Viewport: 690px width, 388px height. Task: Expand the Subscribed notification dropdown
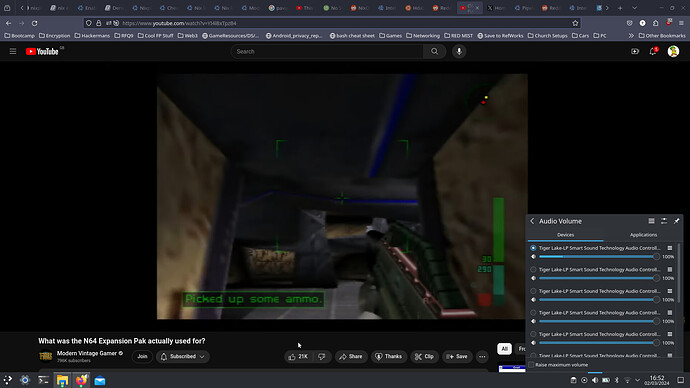[x=182, y=356]
